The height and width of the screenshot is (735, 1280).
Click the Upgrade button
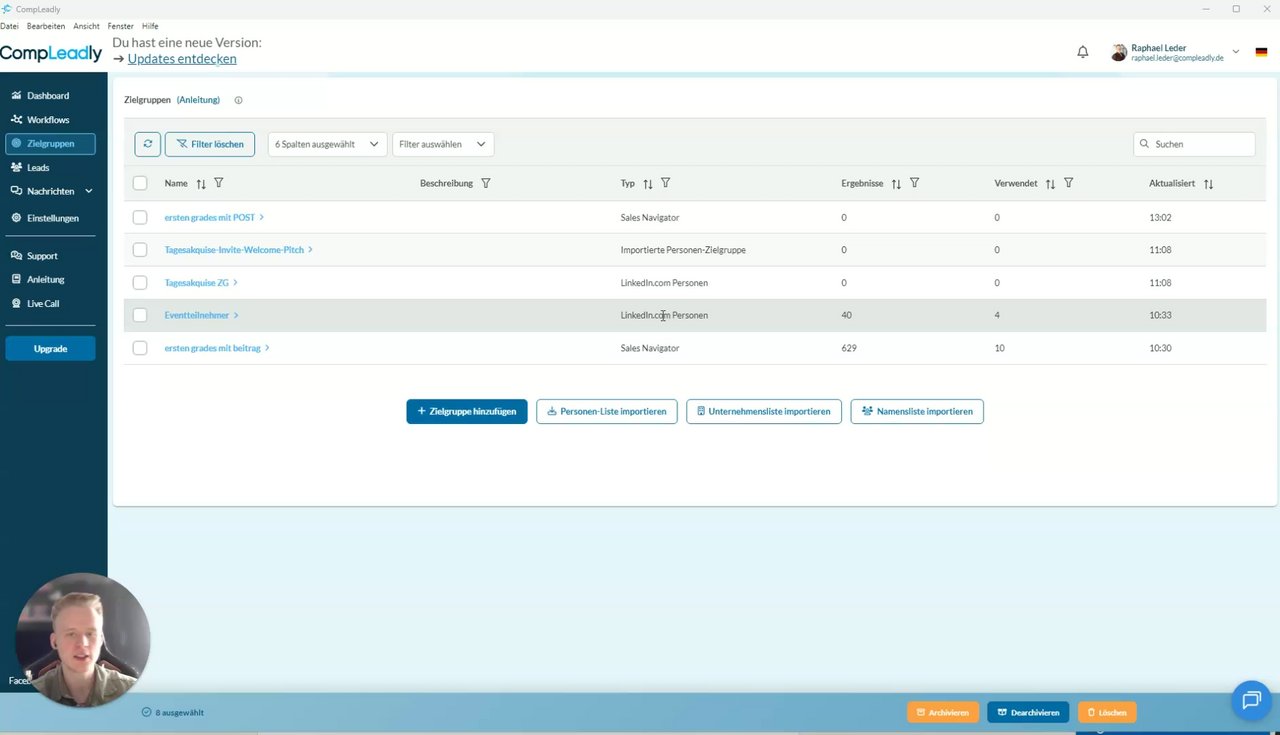coord(50,349)
